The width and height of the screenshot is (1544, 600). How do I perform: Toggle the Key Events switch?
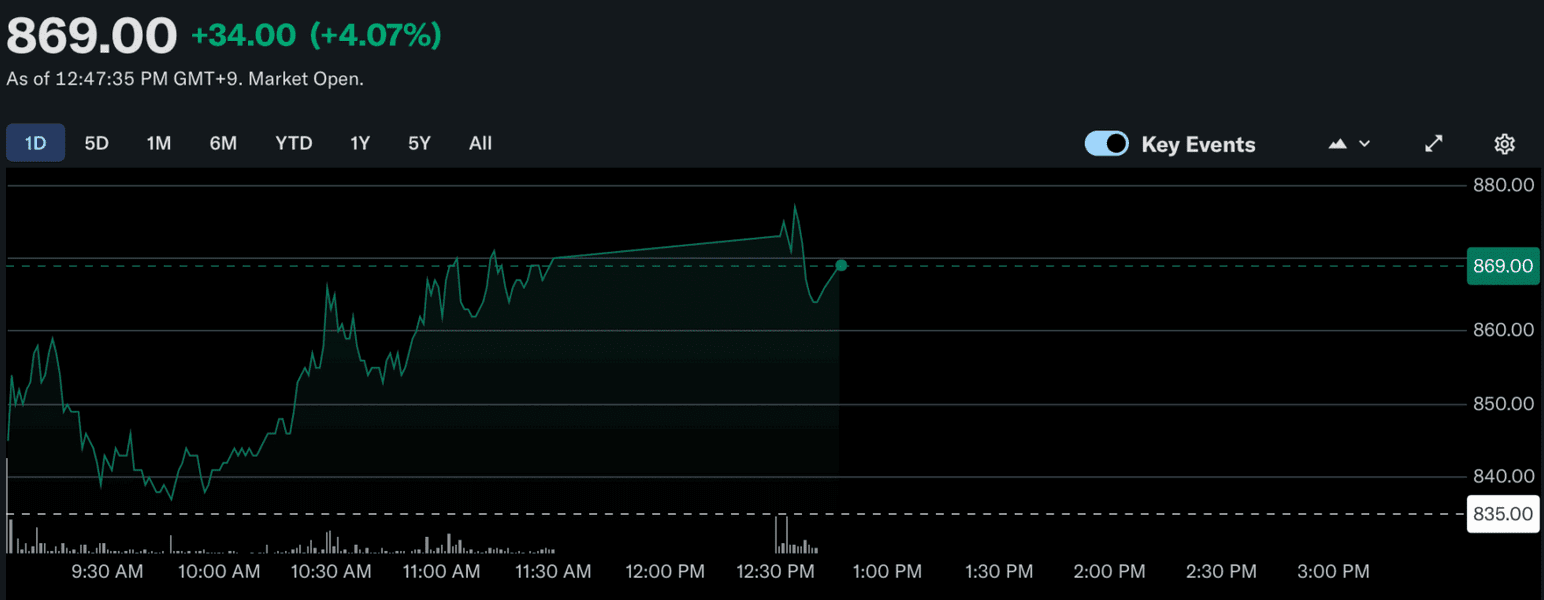click(1107, 144)
